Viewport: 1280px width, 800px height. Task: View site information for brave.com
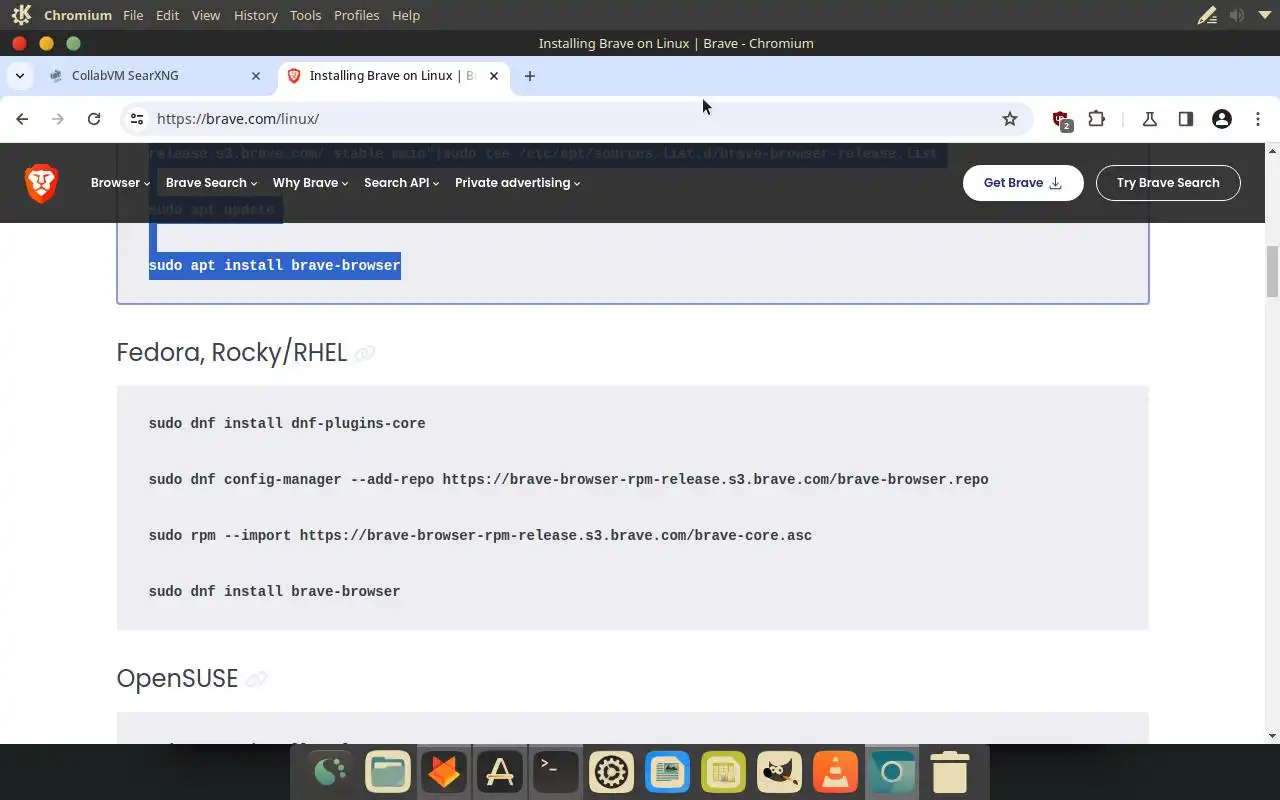click(x=137, y=119)
